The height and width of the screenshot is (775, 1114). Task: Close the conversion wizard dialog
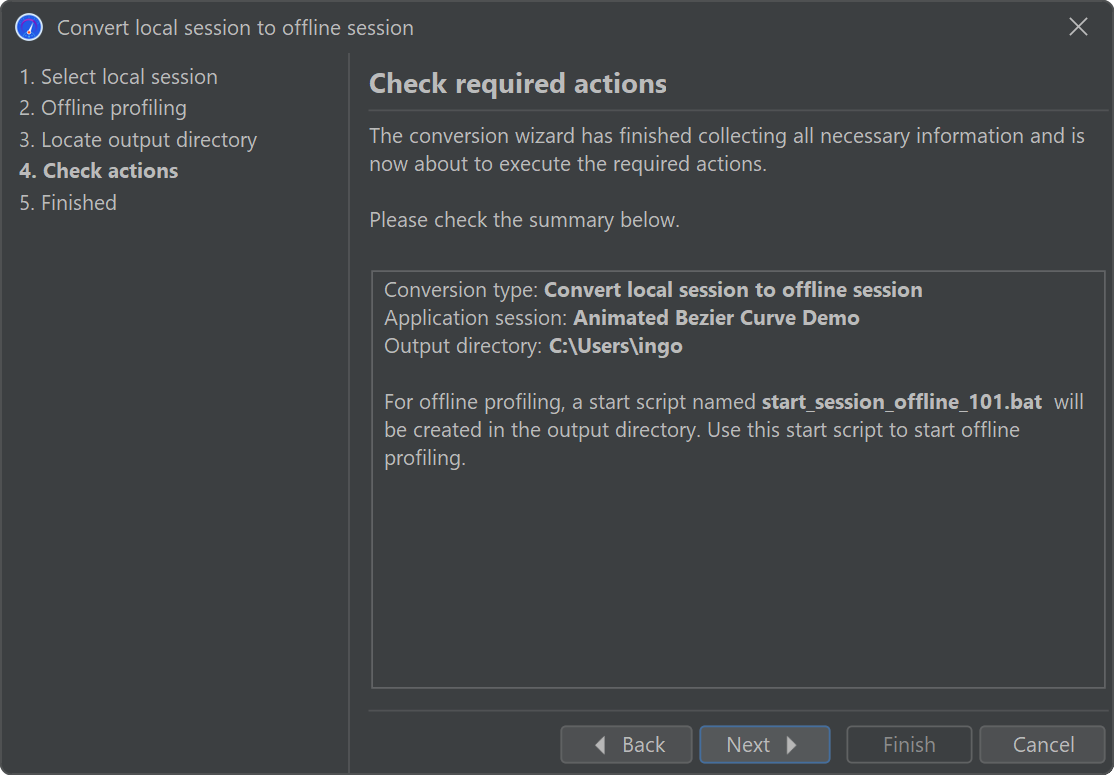(x=1078, y=28)
